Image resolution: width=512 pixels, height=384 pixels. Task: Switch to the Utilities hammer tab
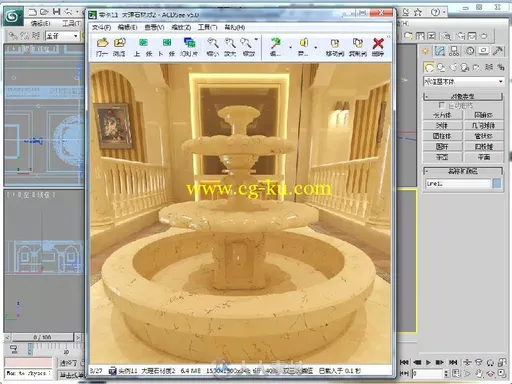[498, 51]
